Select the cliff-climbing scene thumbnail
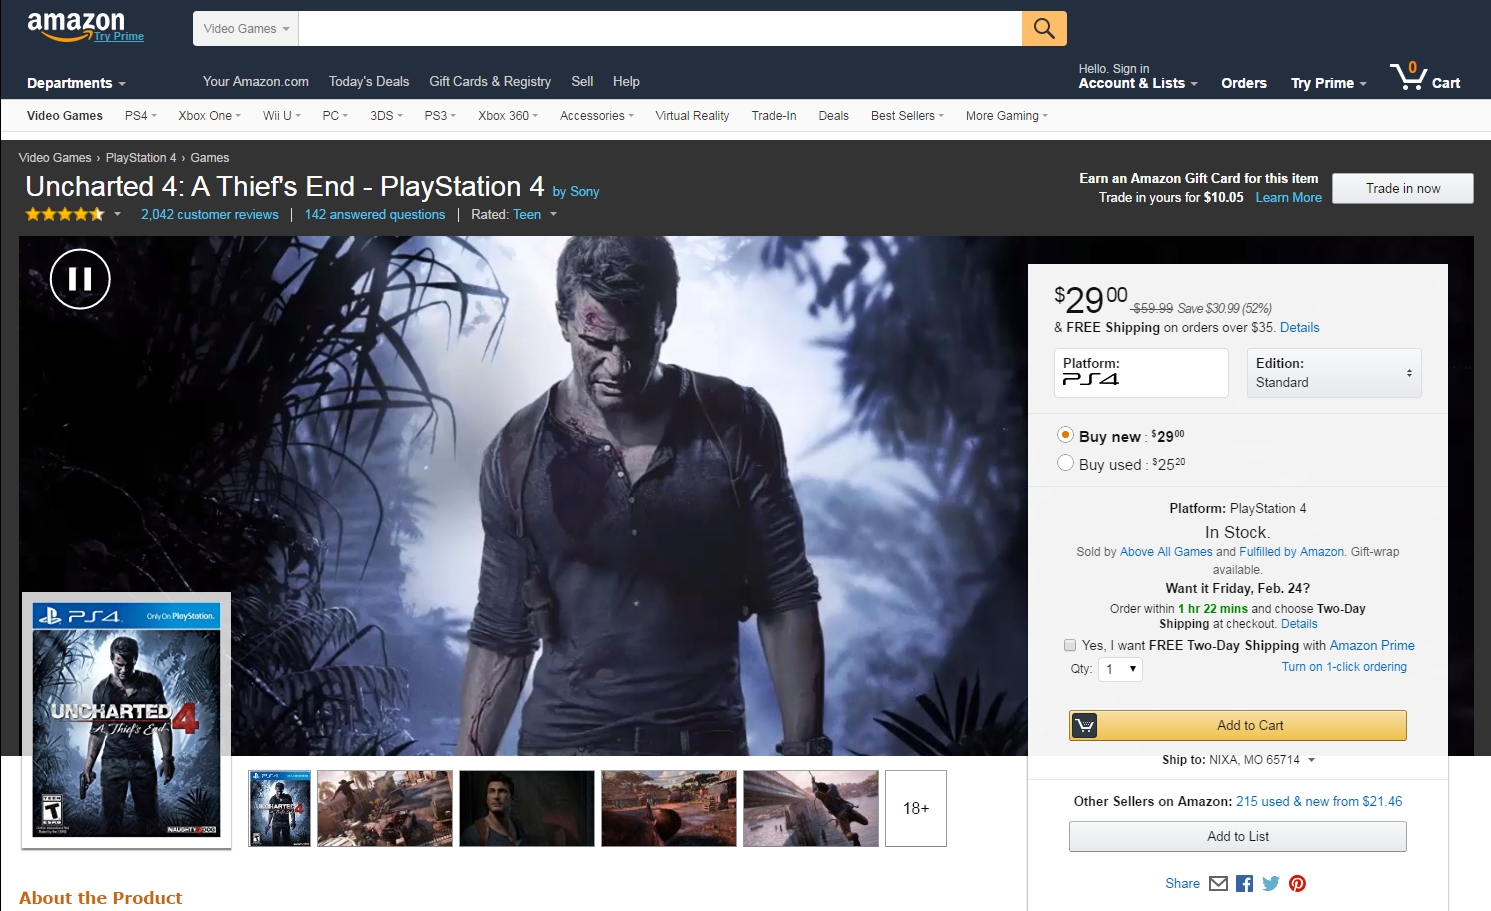The width and height of the screenshot is (1491, 911). pos(811,808)
